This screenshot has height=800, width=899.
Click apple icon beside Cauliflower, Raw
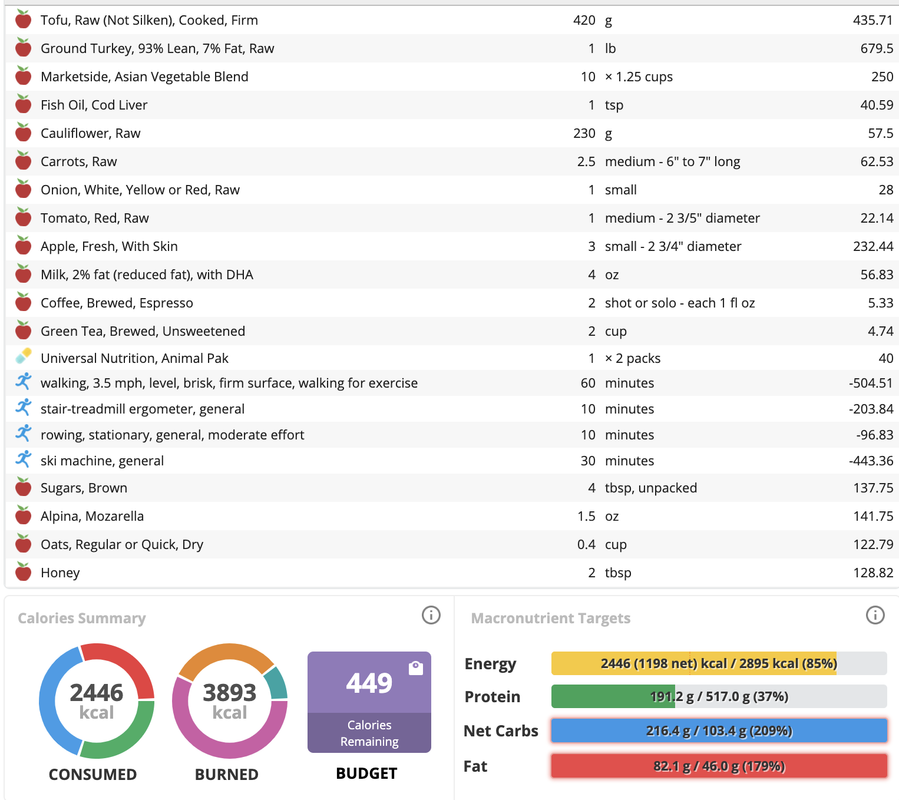23,132
